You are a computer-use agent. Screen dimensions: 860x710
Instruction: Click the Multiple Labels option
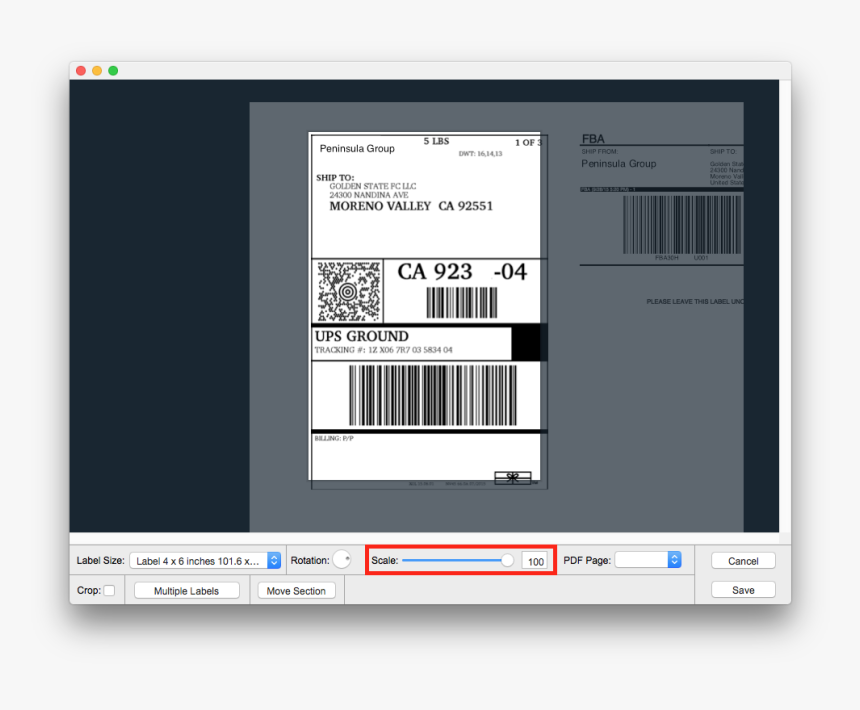(186, 590)
